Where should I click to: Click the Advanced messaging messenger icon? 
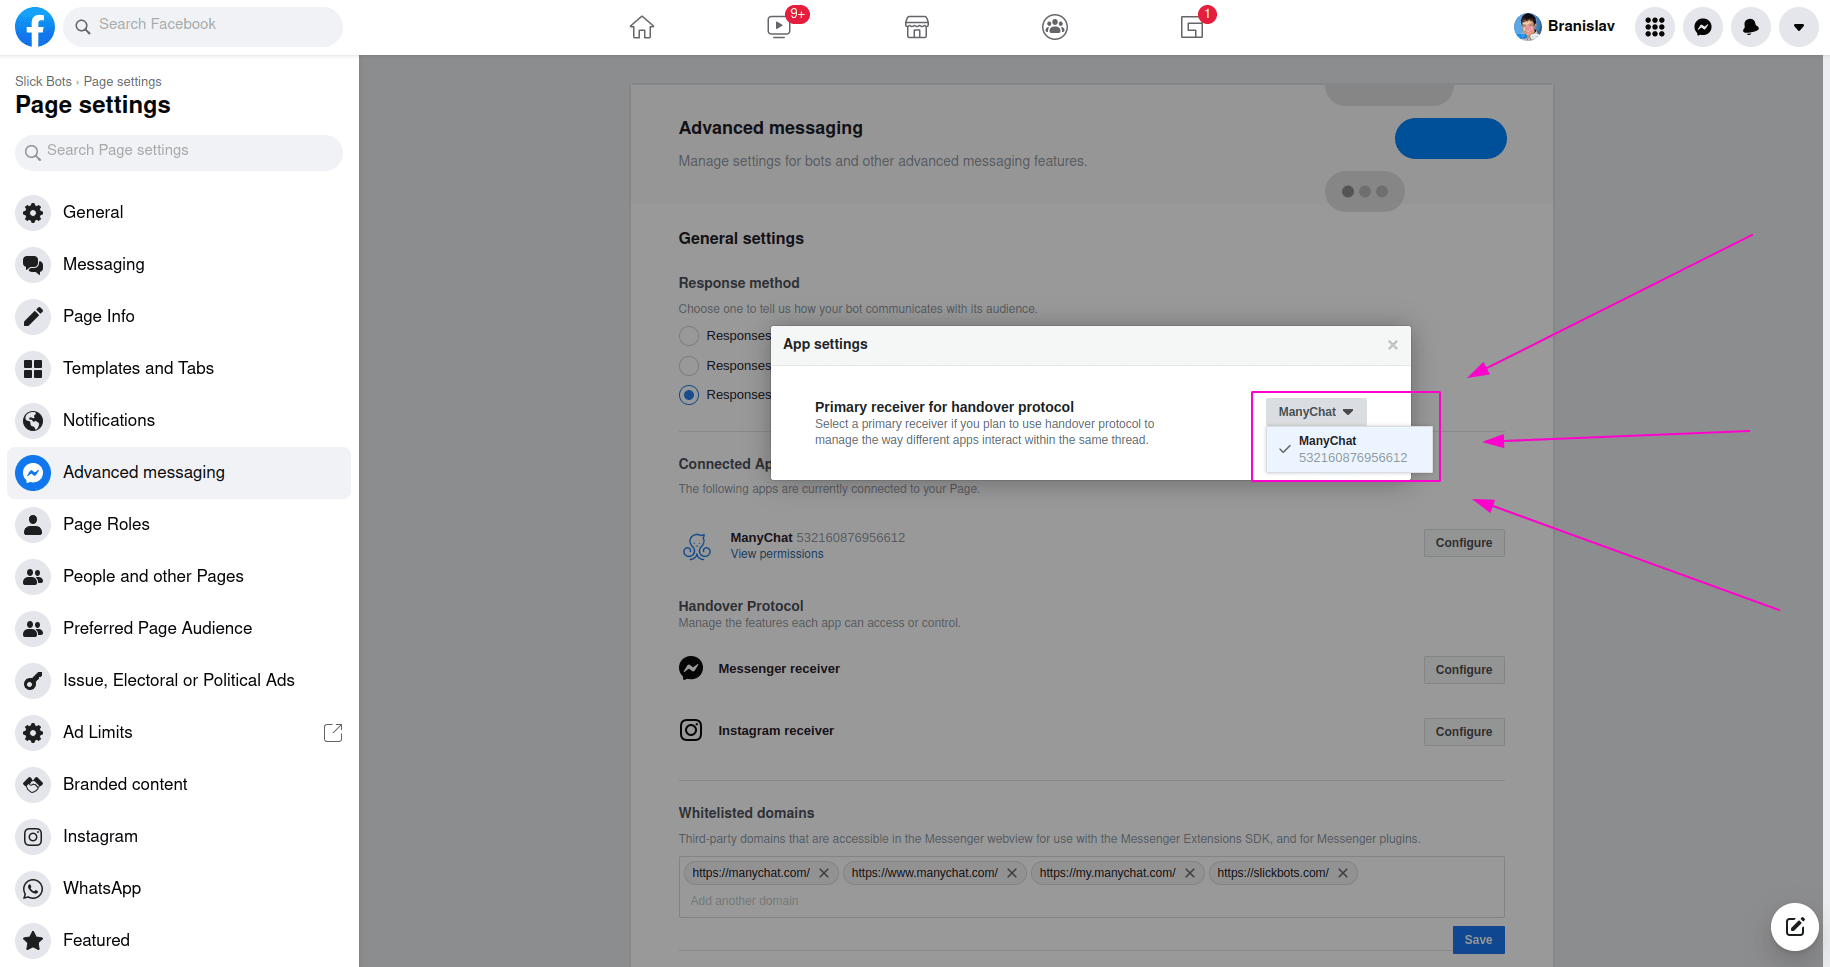click(33, 473)
